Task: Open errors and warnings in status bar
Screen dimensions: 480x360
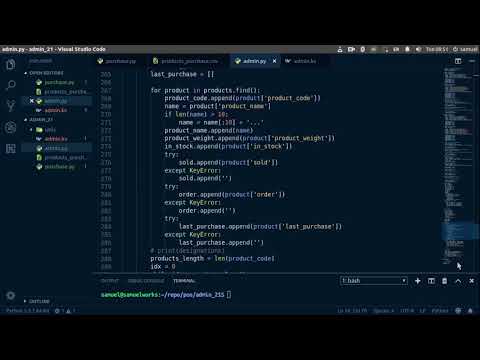Action: tap(65, 311)
